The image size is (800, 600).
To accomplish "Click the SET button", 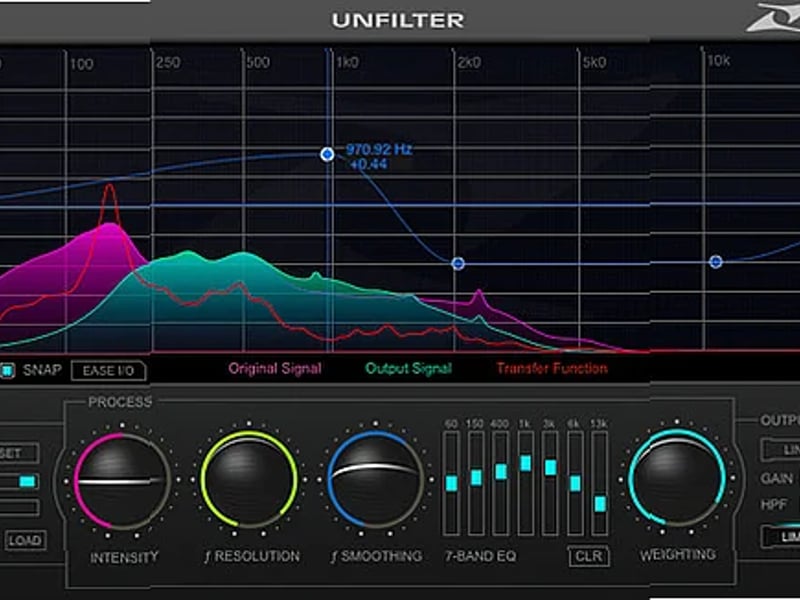I will pyautogui.click(x=13, y=452).
